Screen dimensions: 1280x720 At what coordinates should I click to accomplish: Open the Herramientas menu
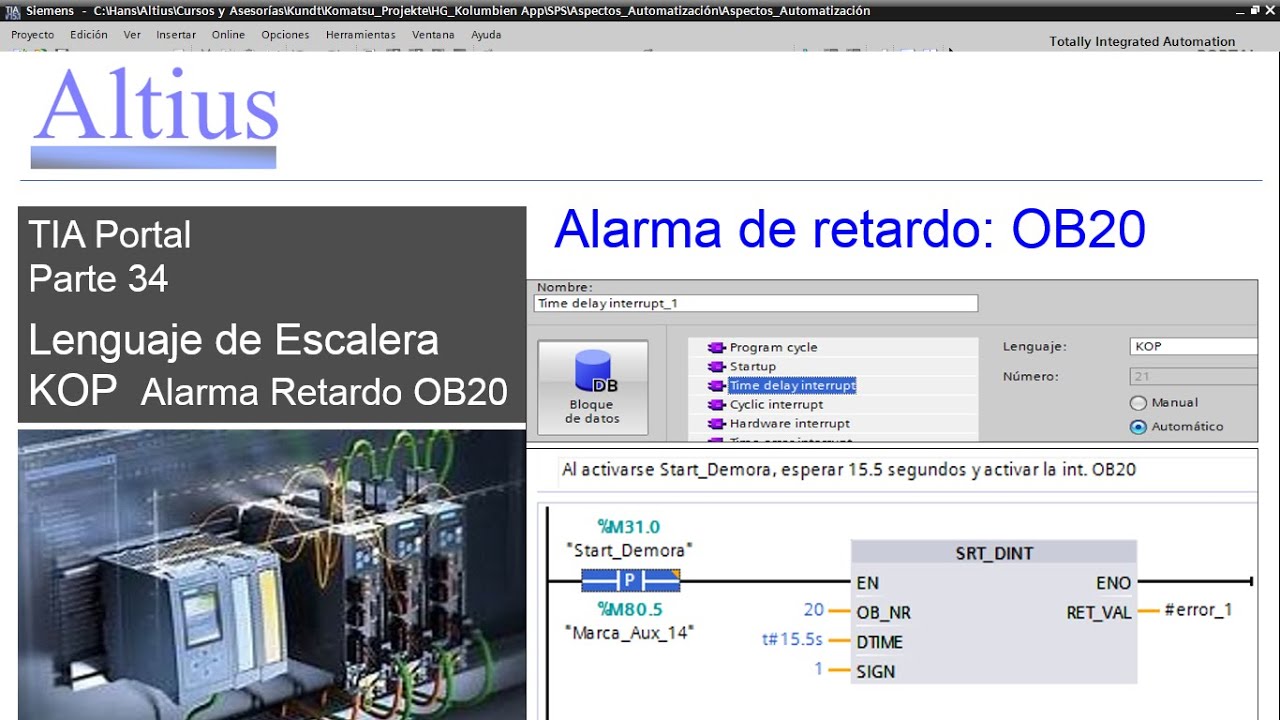[x=360, y=34]
